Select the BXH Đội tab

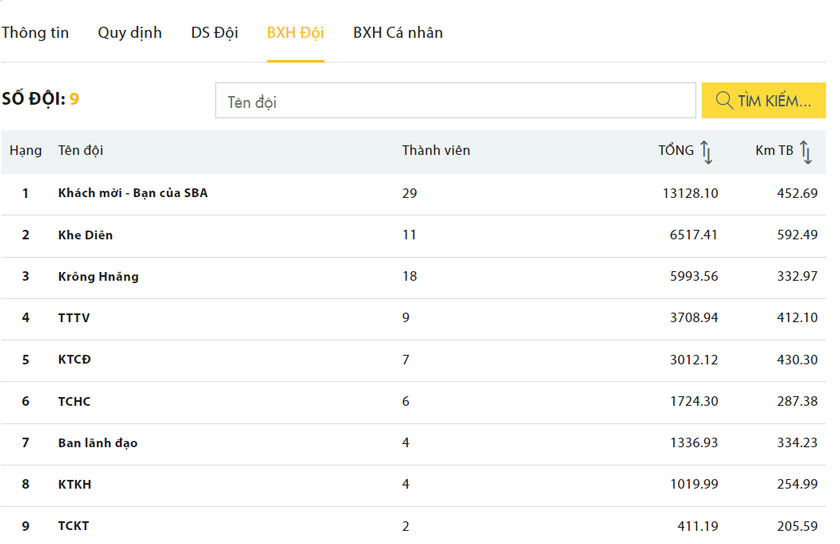pyautogui.click(x=295, y=33)
